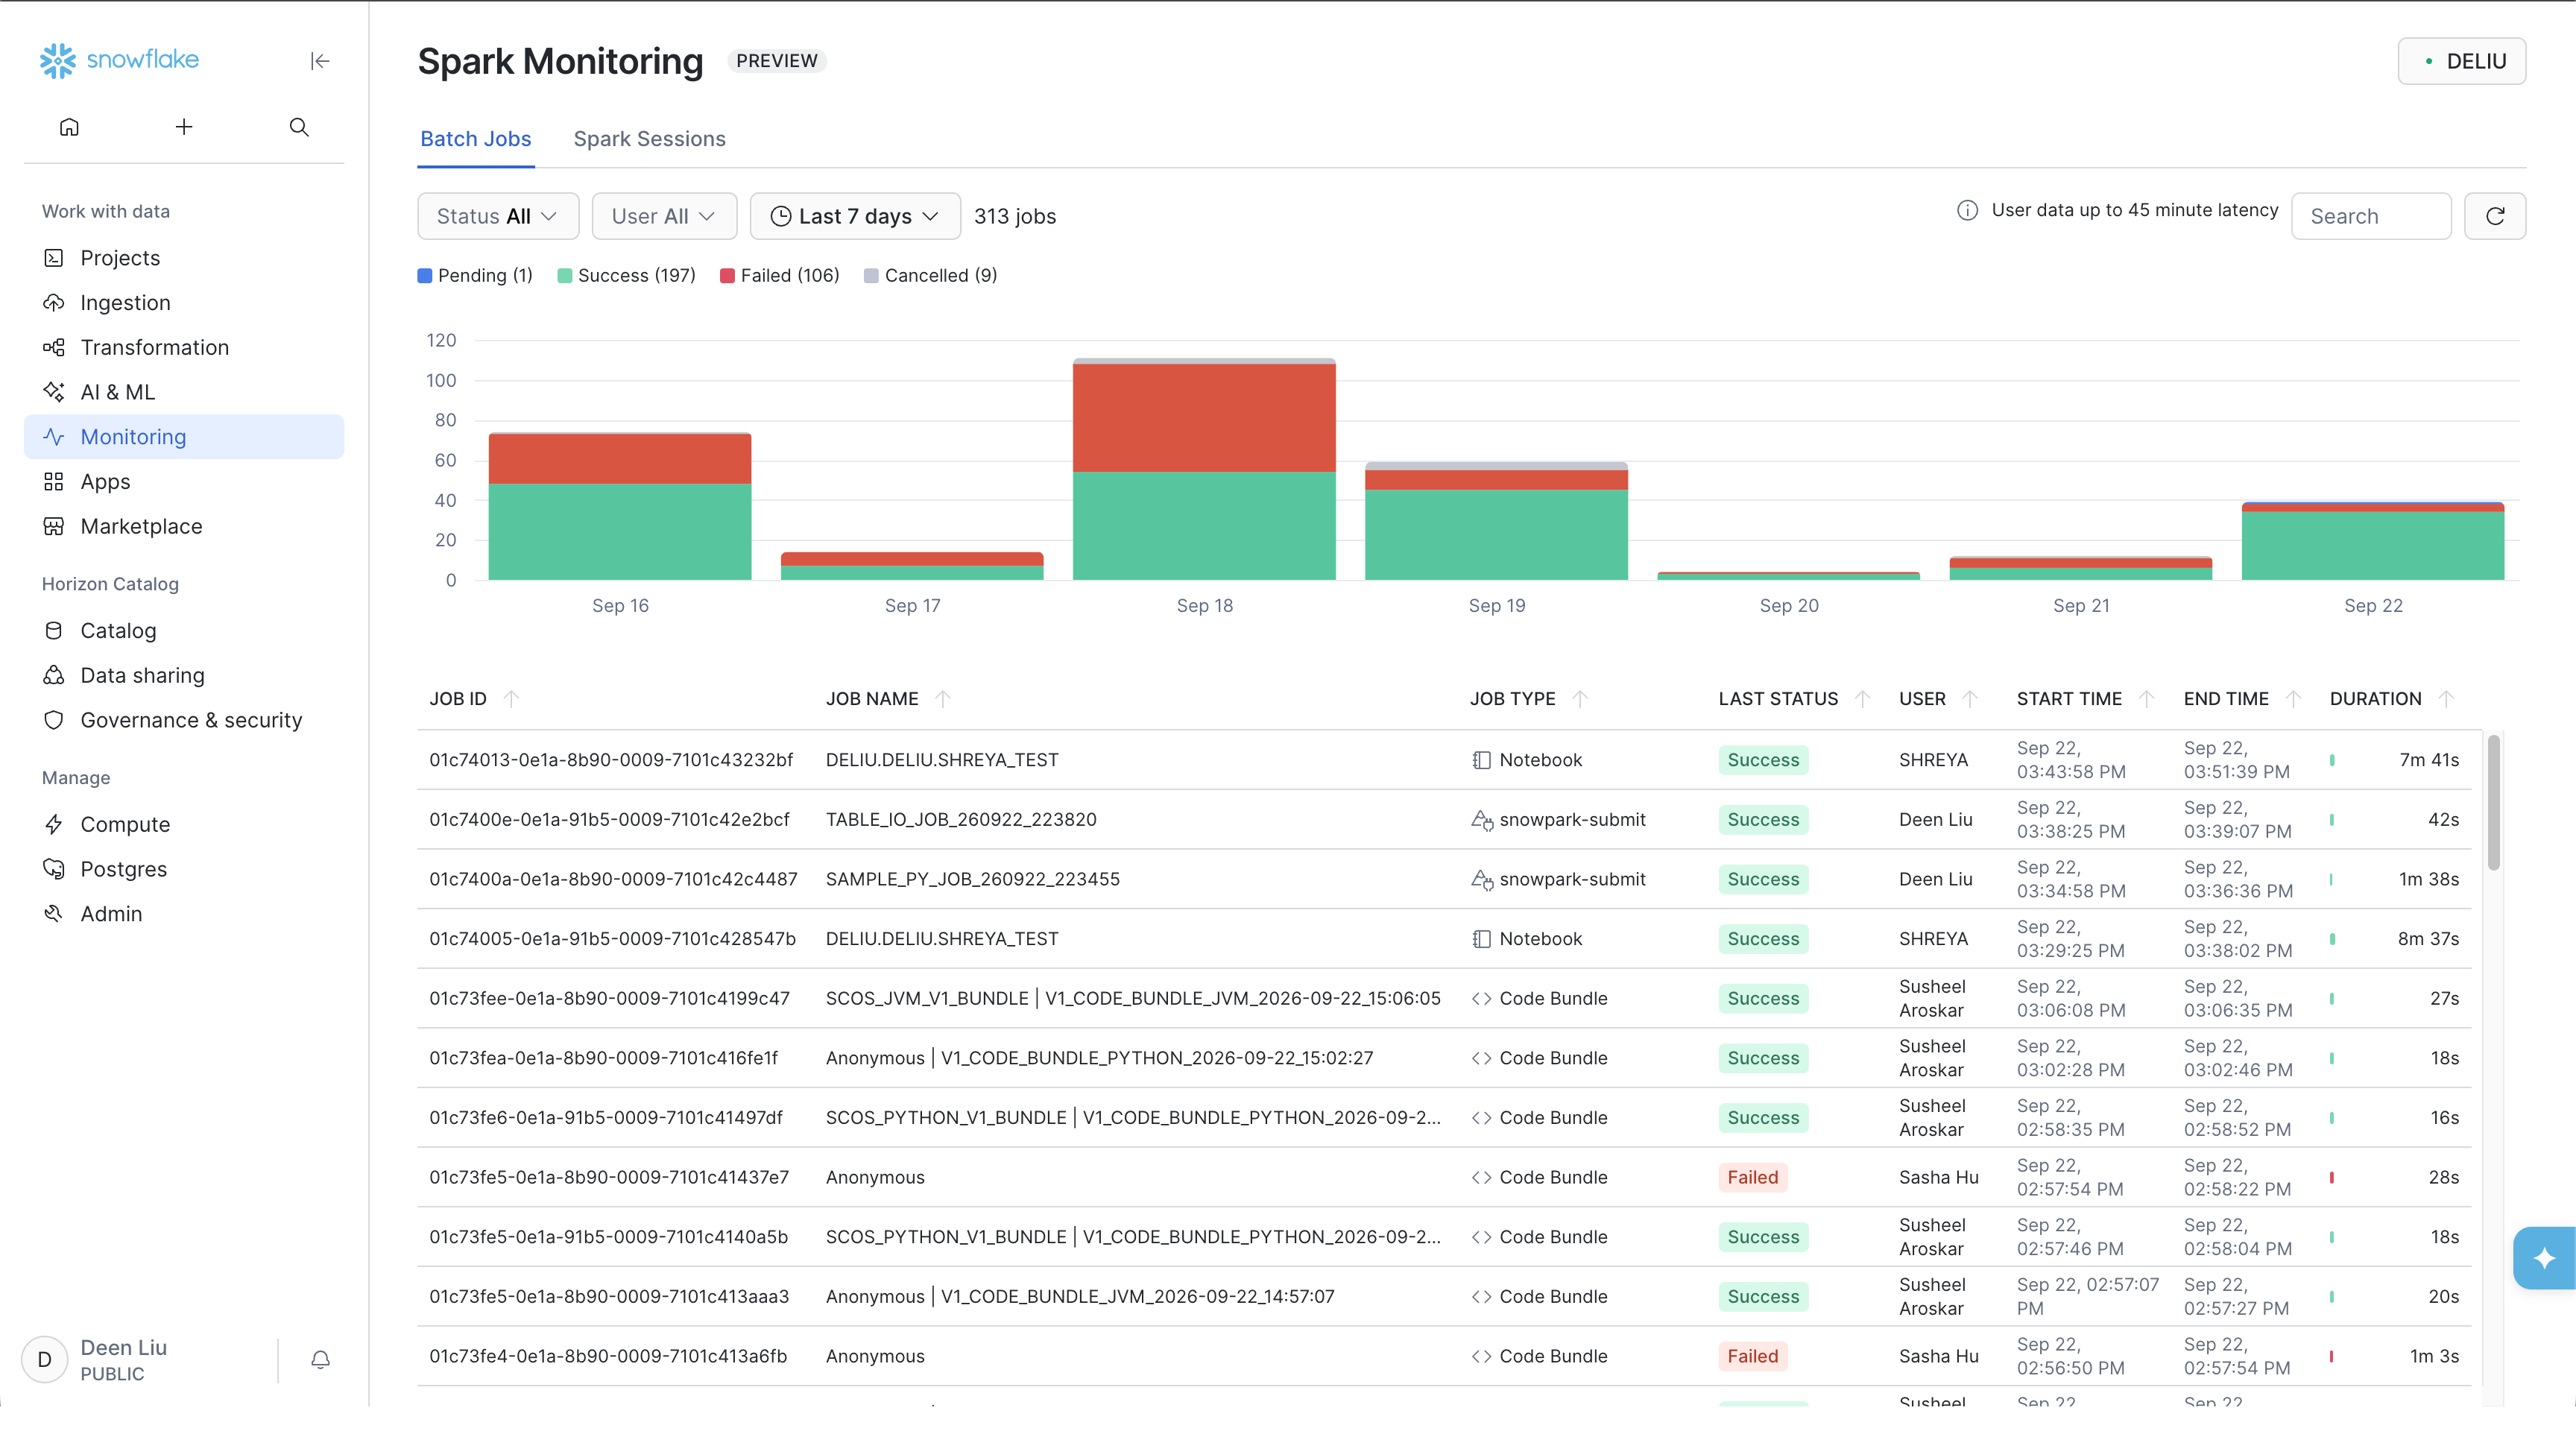Click the Sep 22 chart bar

2373,541
